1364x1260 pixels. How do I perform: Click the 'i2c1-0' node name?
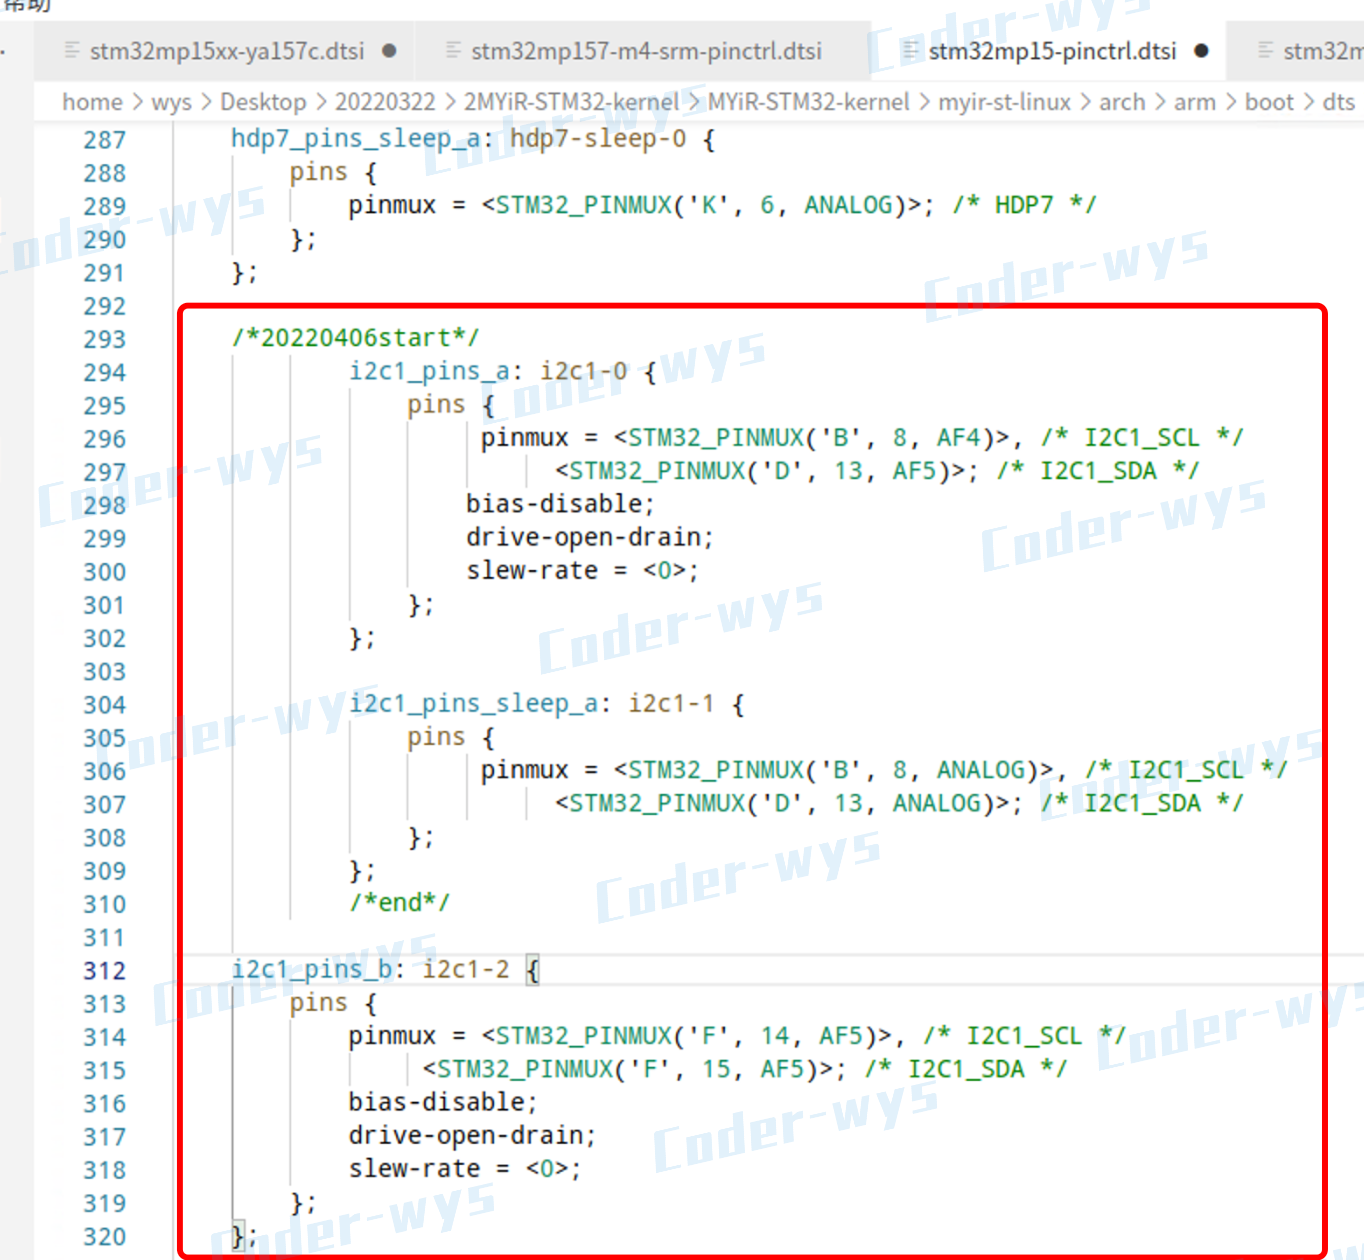tap(584, 371)
